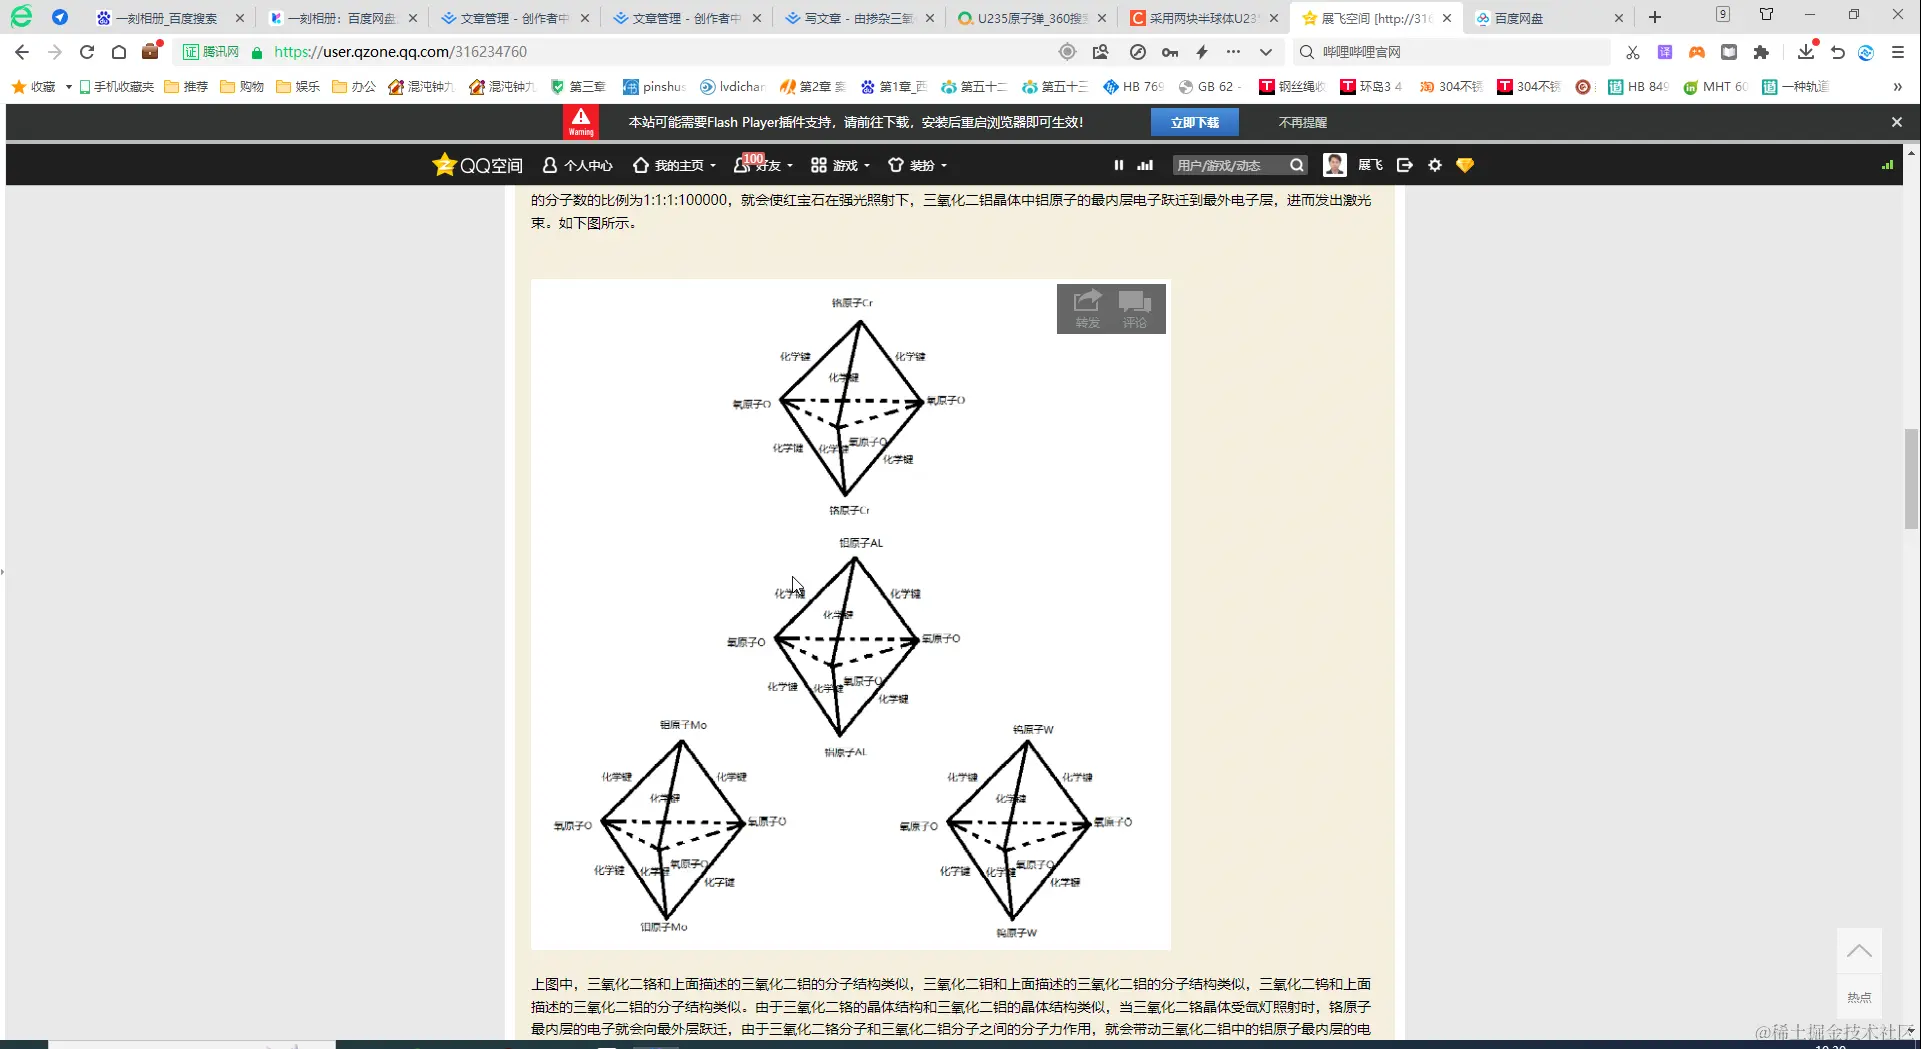1921x1049 pixels.
Task: Click 立即下载 to download Flash Player
Action: point(1196,121)
